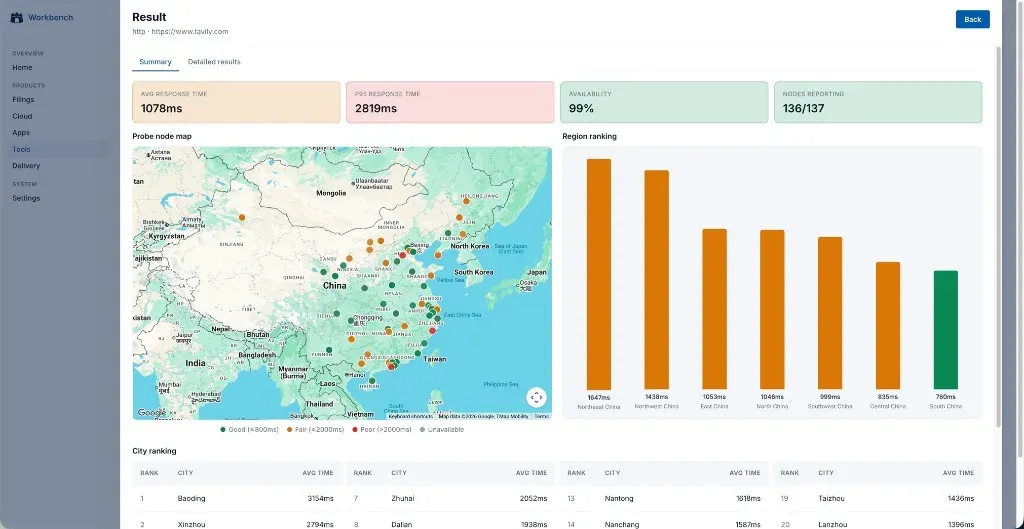The width and height of the screenshot is (1024, 529).
Task: Click the Availability 99% card
Action: 664,102
